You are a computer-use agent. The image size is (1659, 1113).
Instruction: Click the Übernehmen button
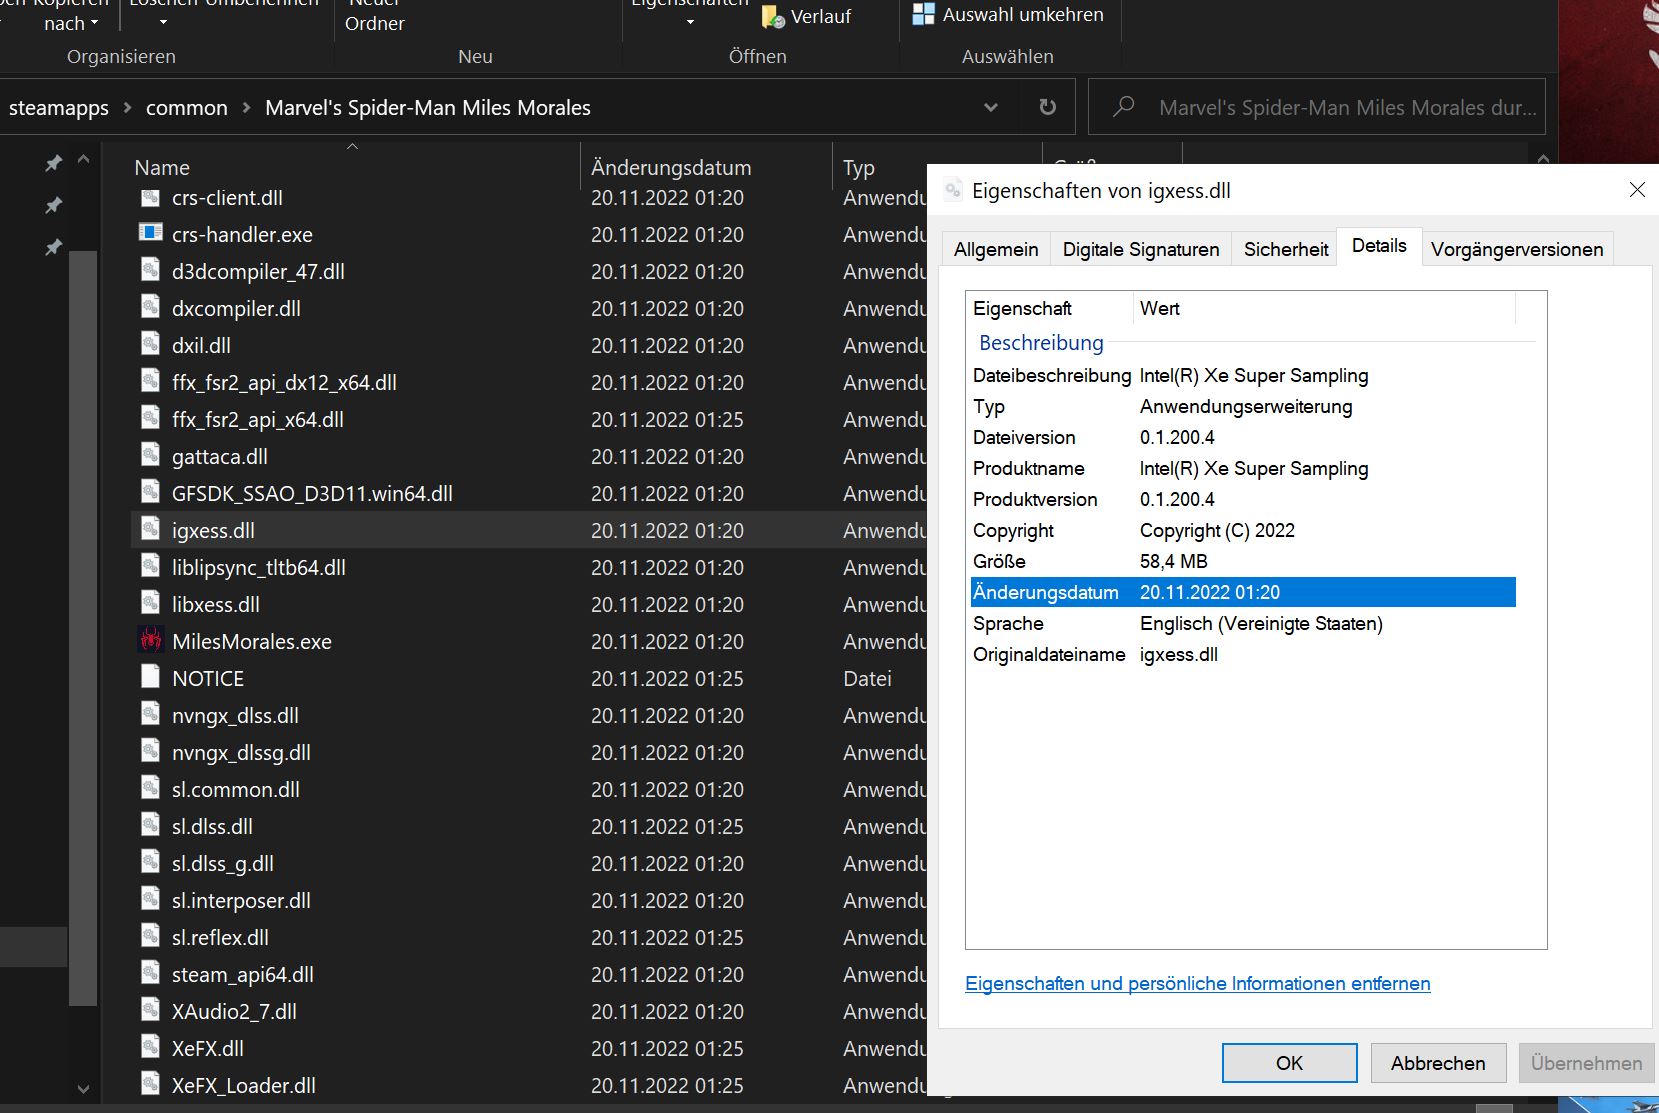pos(1586,1063)
